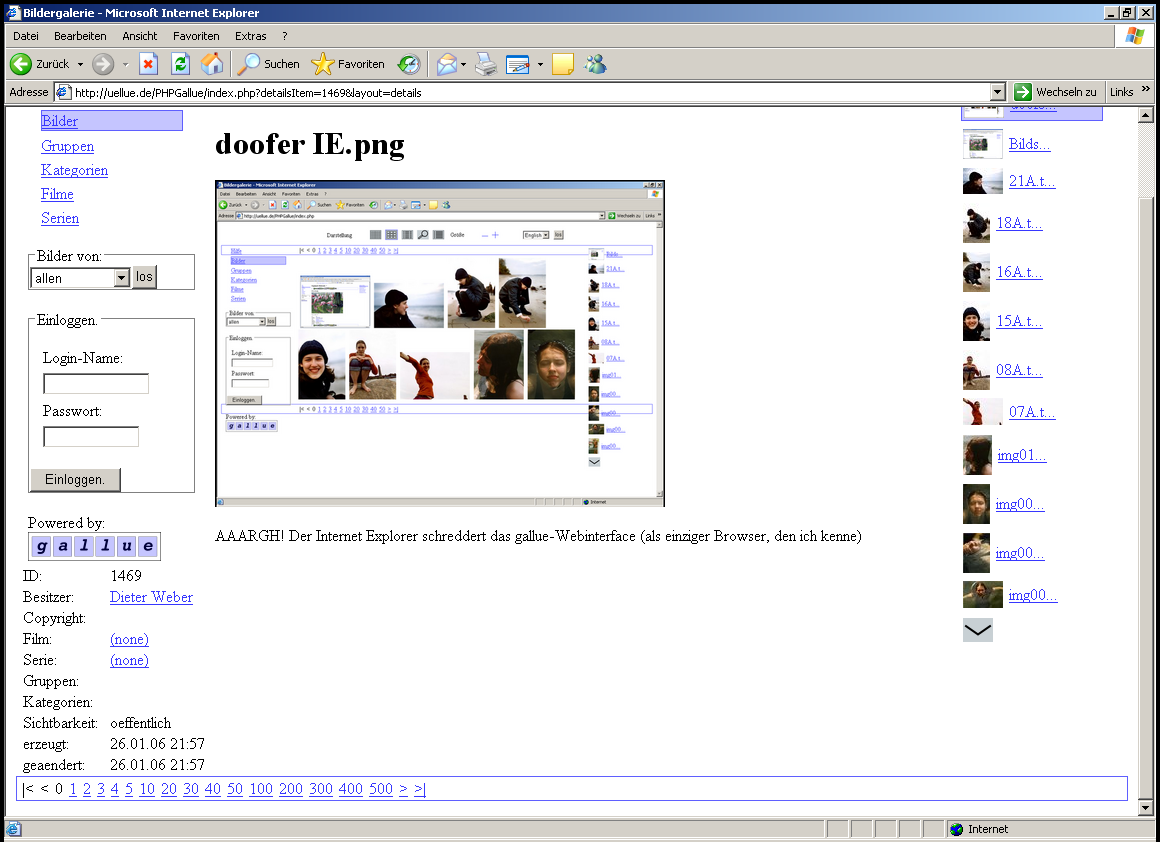Open the Favoriten menu in menu bar
The width and height of the screenshot is (1160, 842).
coord(196,36)
